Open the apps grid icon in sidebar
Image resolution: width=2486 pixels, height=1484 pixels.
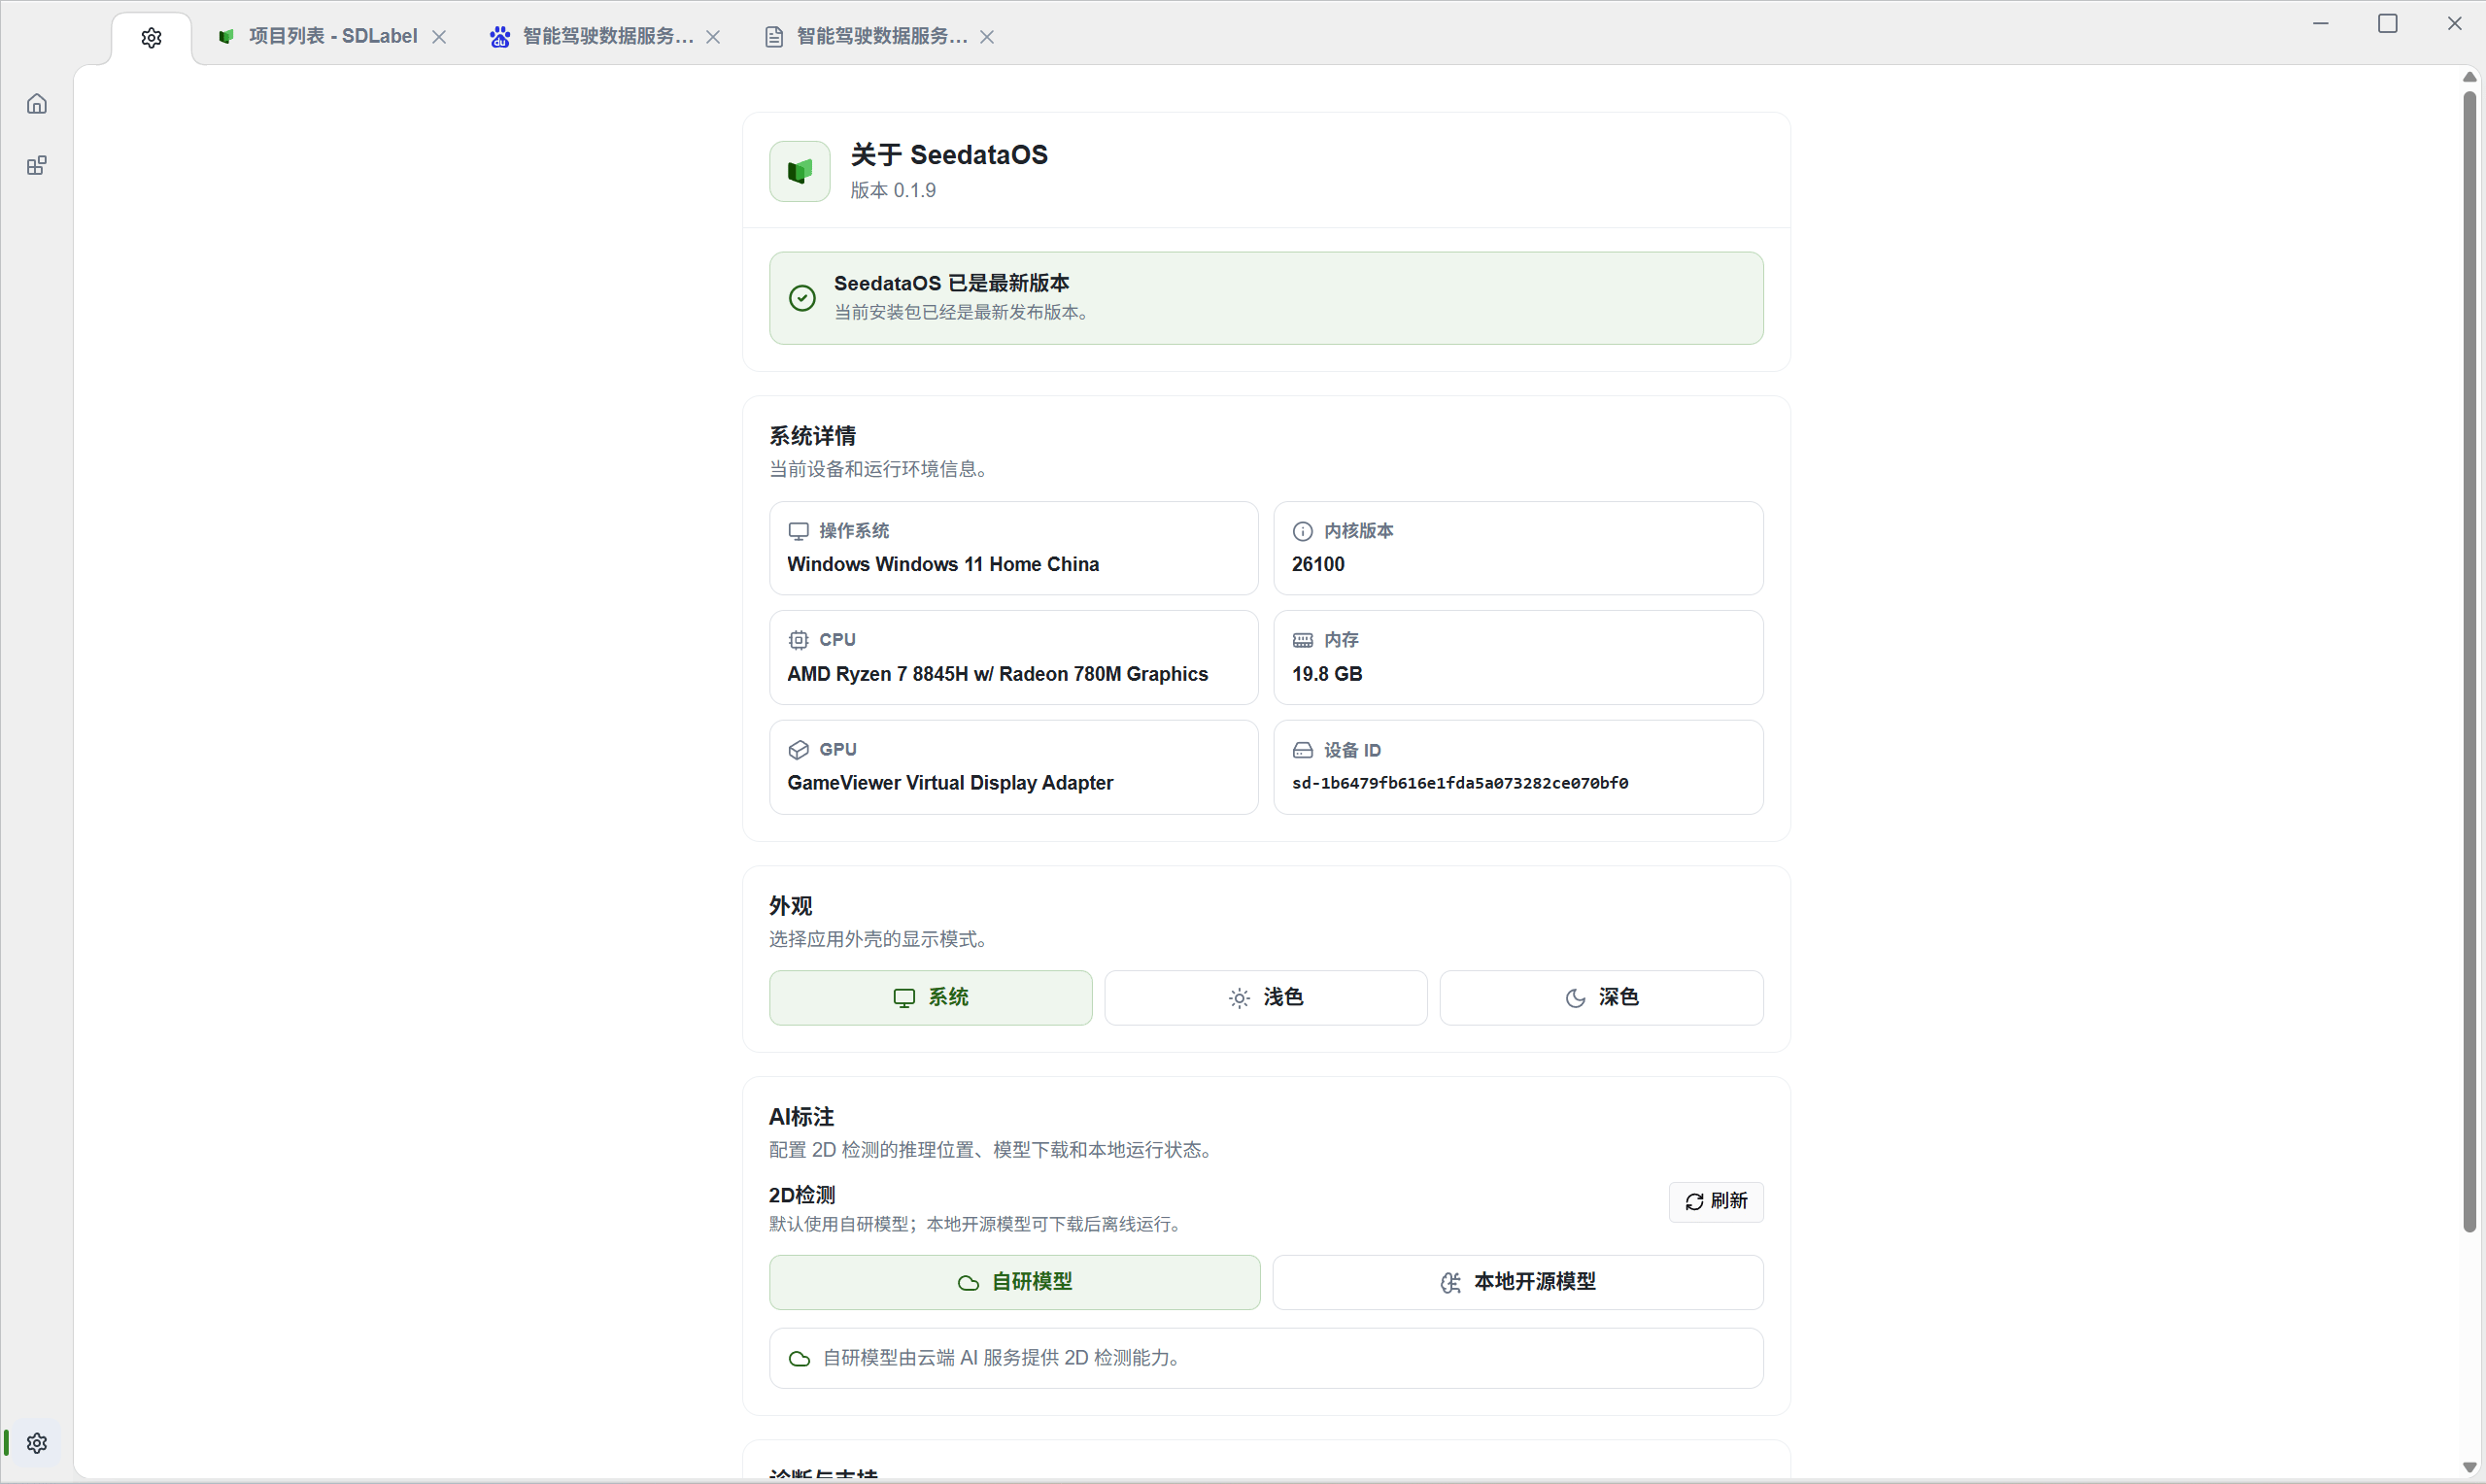click(37, 166)
